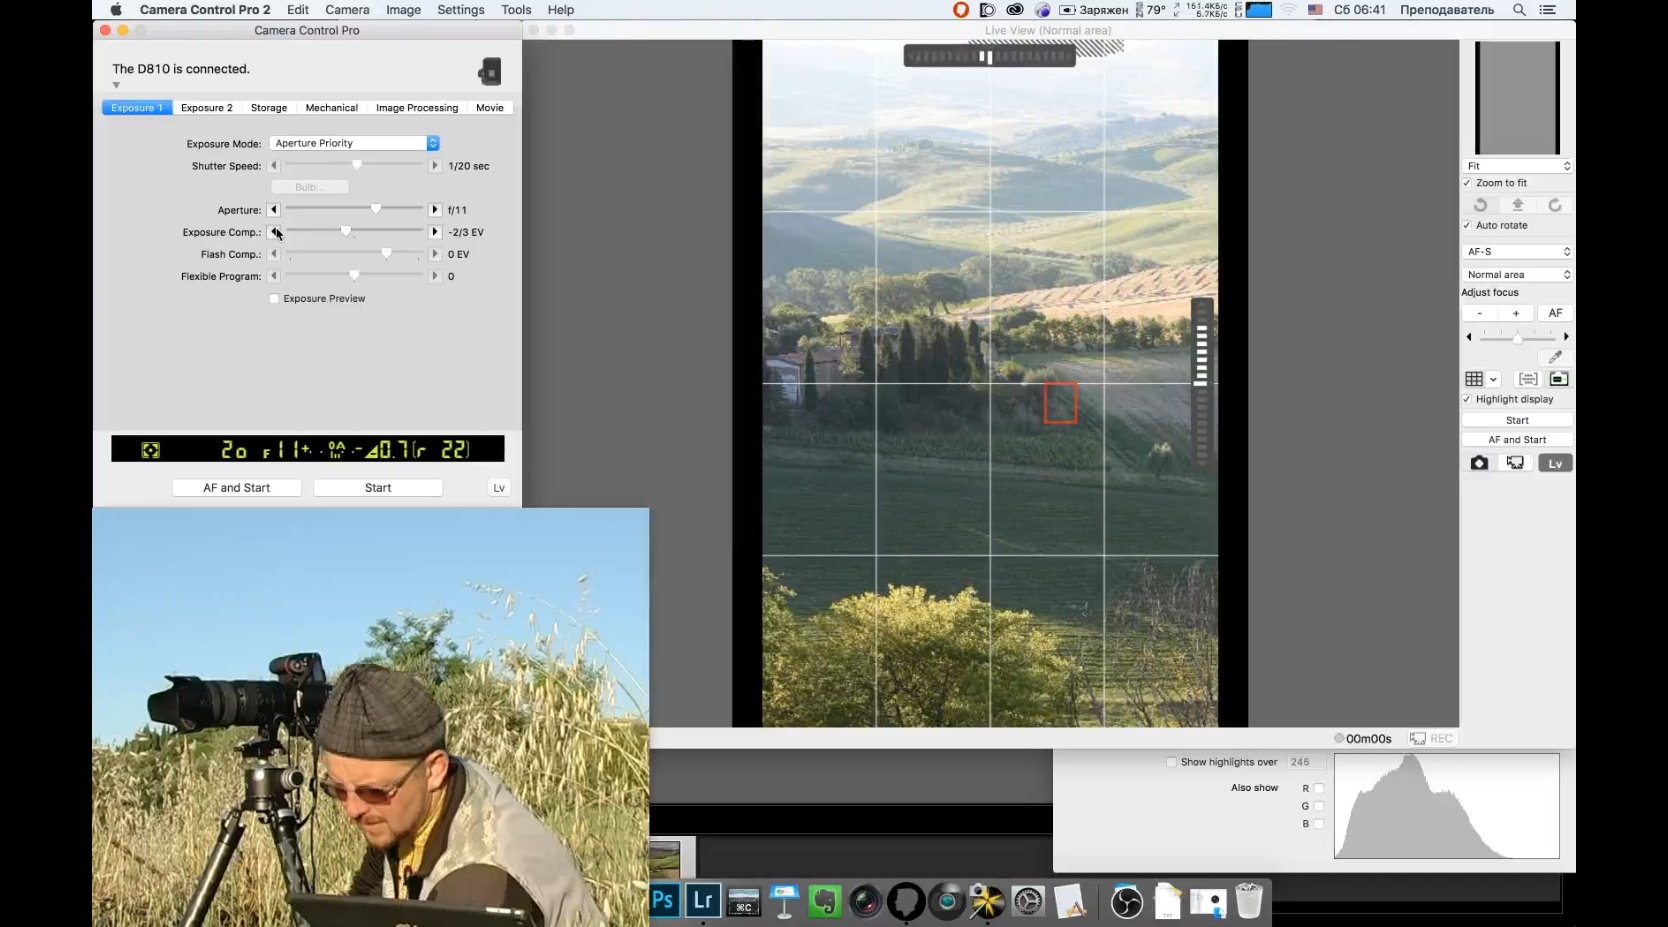Check the B channel histogram box

coord(1319,824)
